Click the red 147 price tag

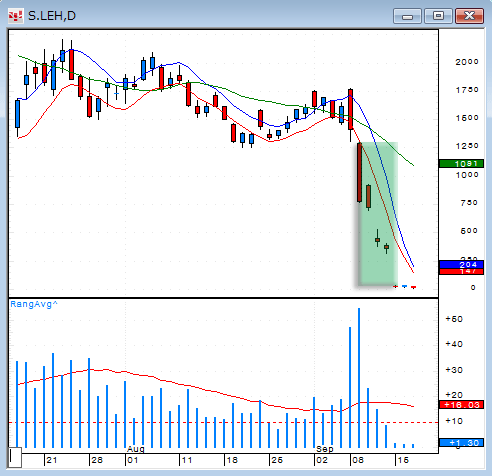tap(461, 272)
